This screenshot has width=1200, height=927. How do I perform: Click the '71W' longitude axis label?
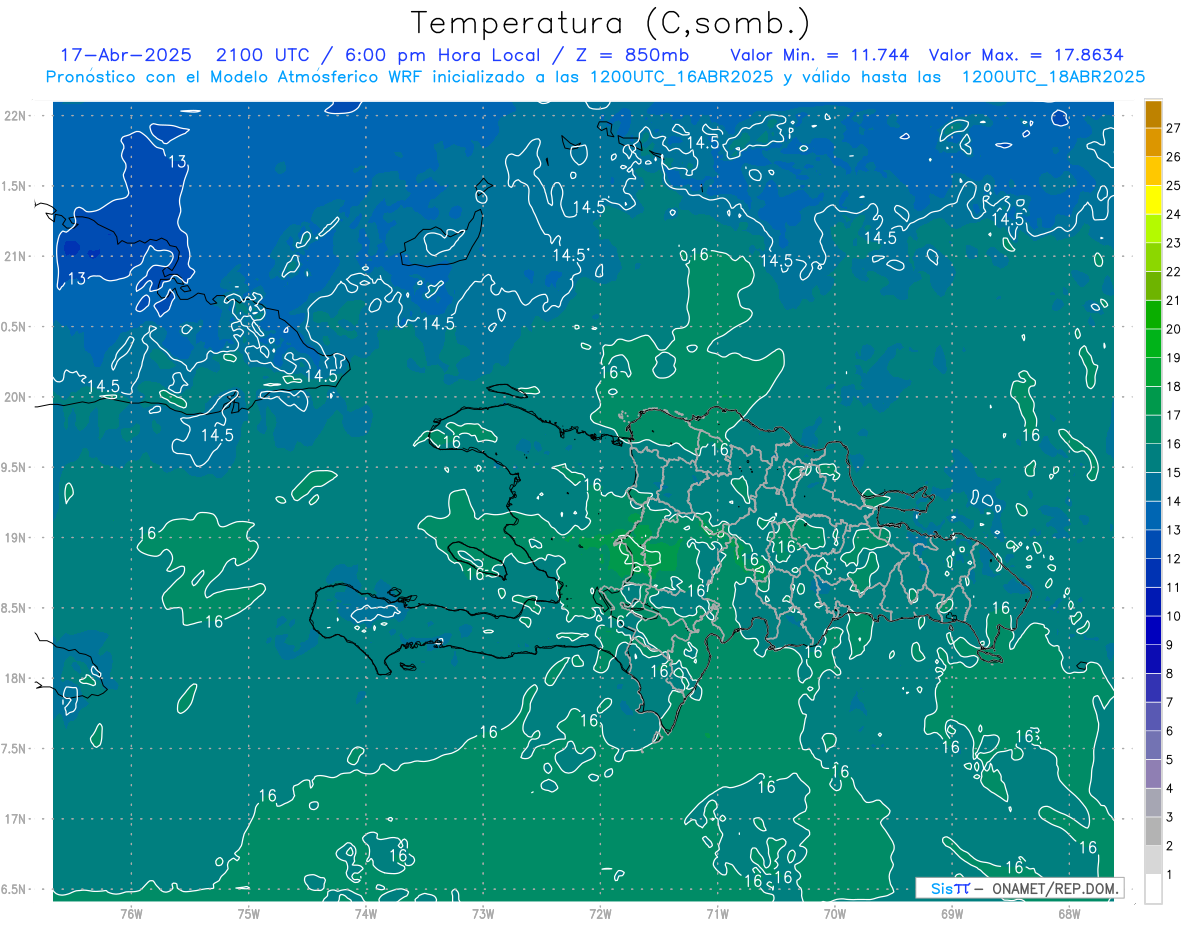717,913
